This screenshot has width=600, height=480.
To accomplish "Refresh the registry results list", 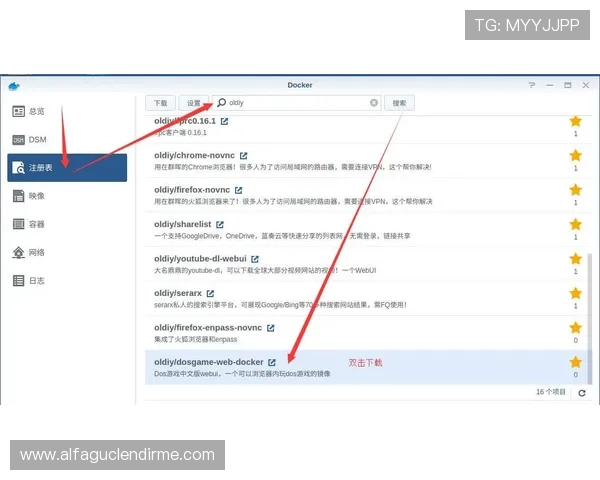I will [x=582, y=393].
